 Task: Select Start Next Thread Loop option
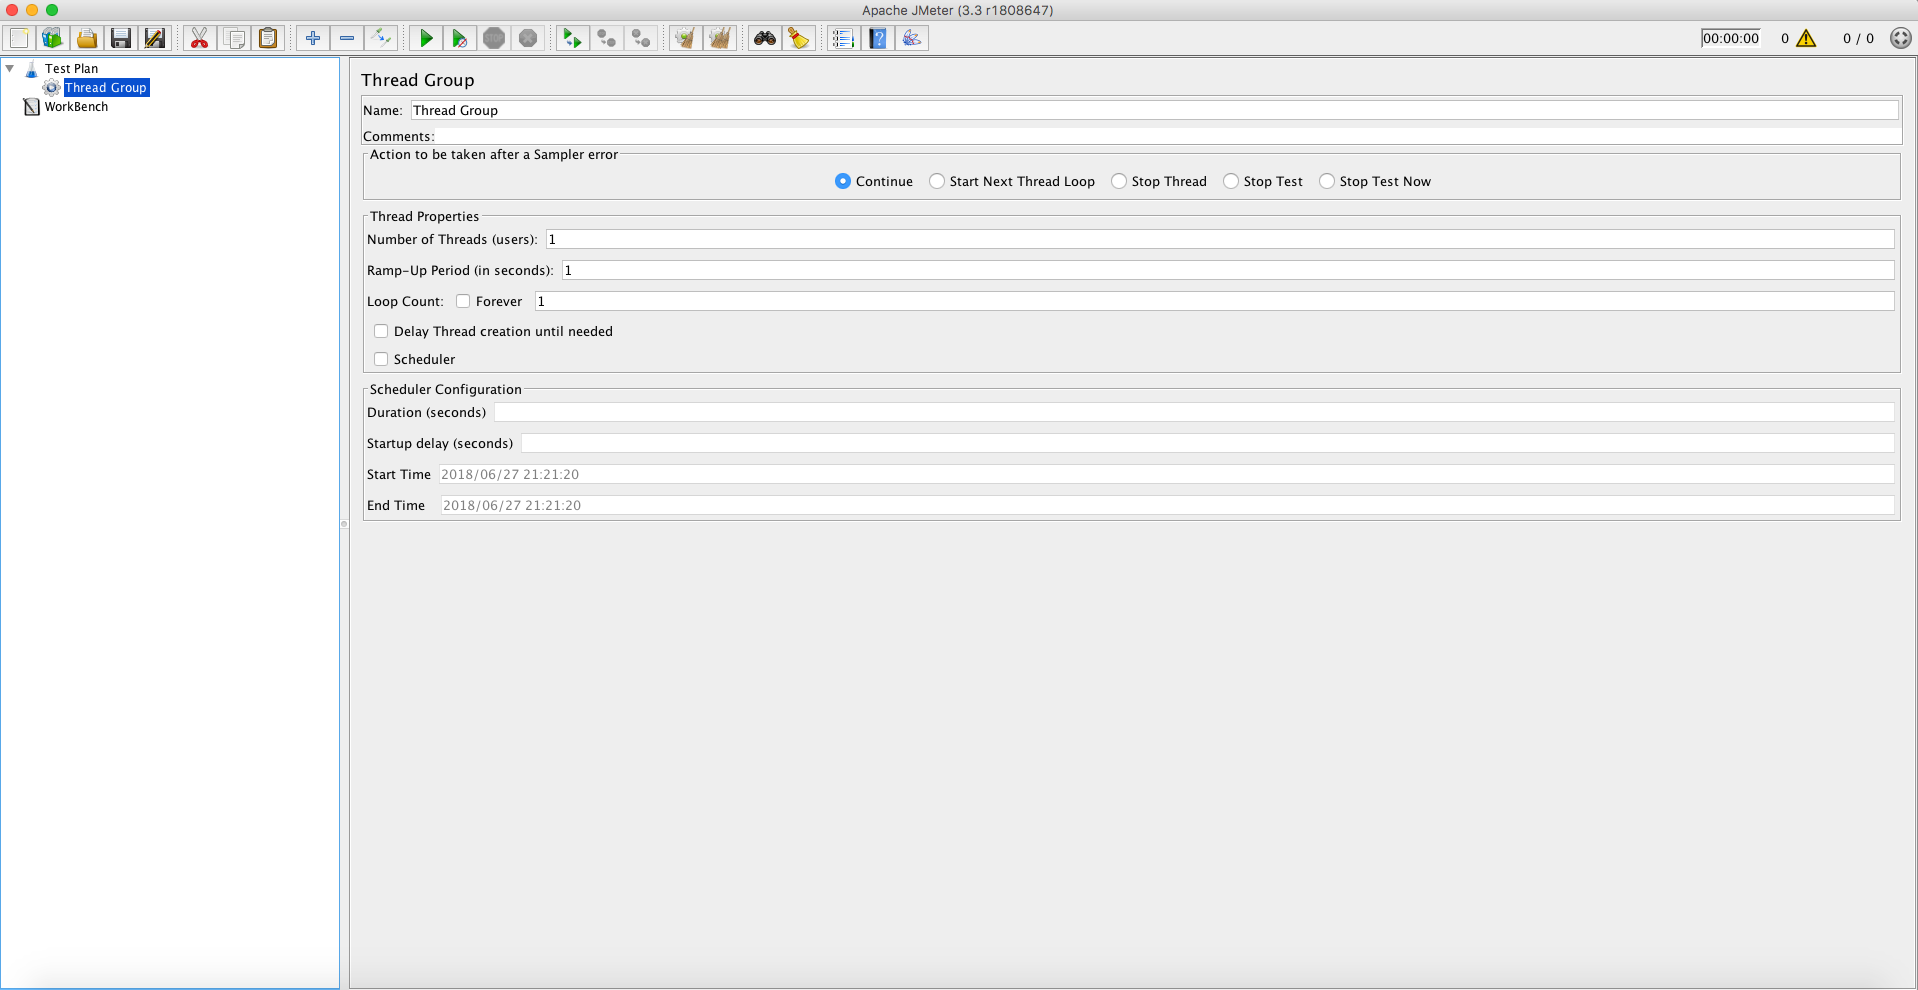click(x=937, y=181)
